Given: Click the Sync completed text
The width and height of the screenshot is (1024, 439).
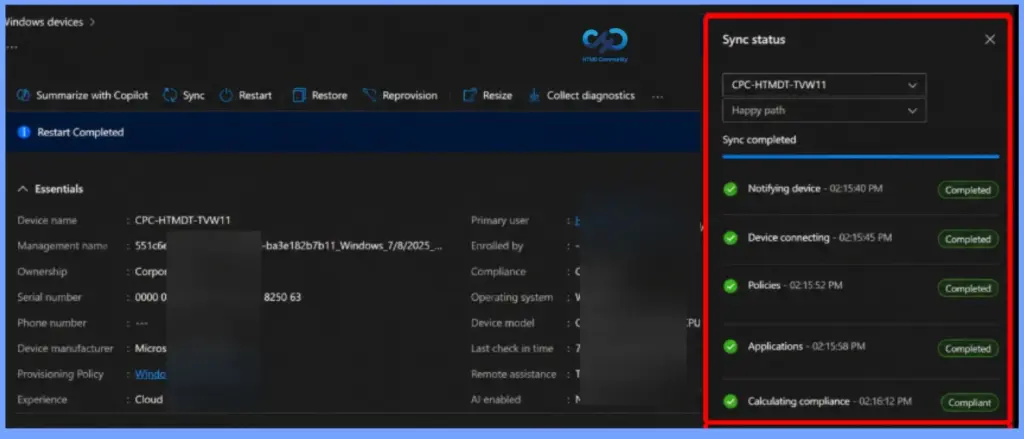Looking at the screenshot, I should pyautogui.click(x=759, y=139).
